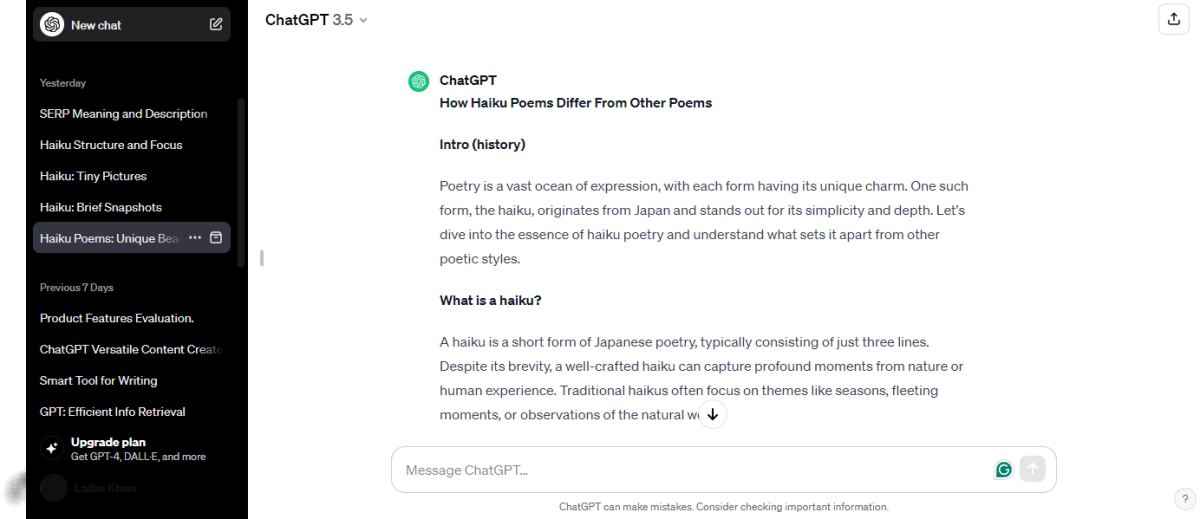1200x519 pixels.
Task: Open options for Haiku Poems chat
Action: click(195, 238)
